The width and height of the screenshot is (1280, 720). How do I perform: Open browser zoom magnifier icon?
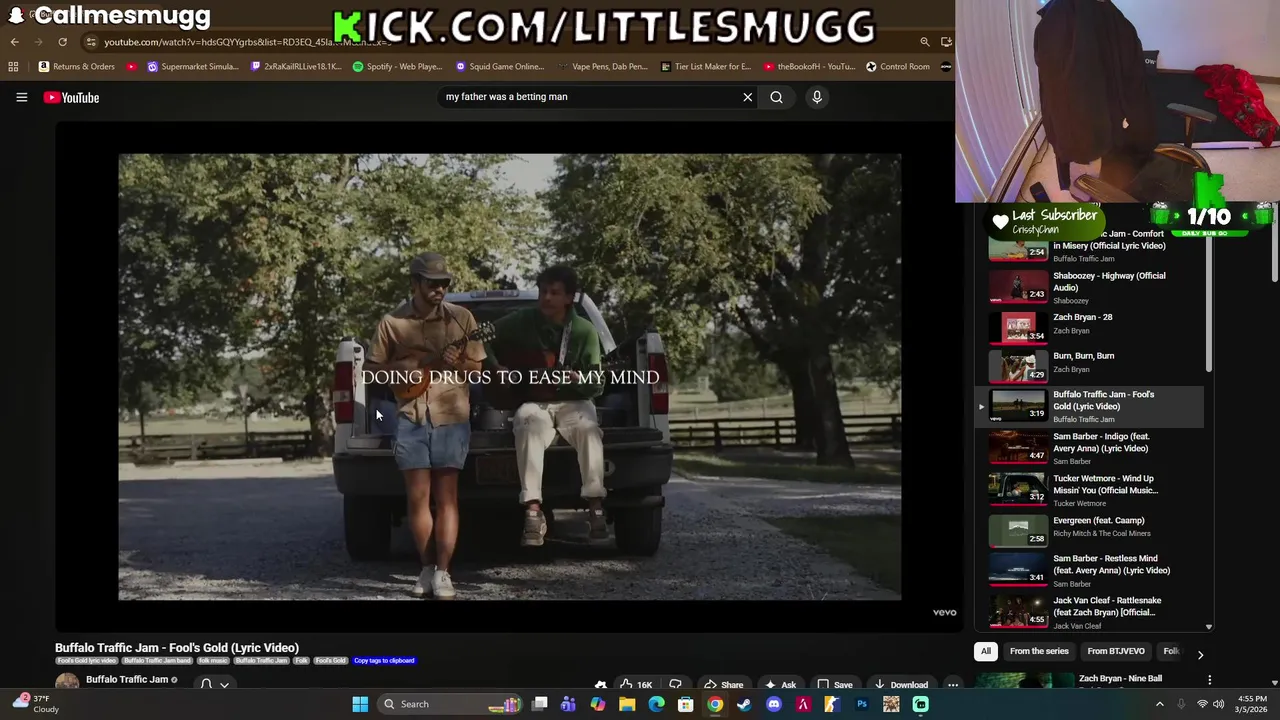pyautogui.click(x=925, y=42)
